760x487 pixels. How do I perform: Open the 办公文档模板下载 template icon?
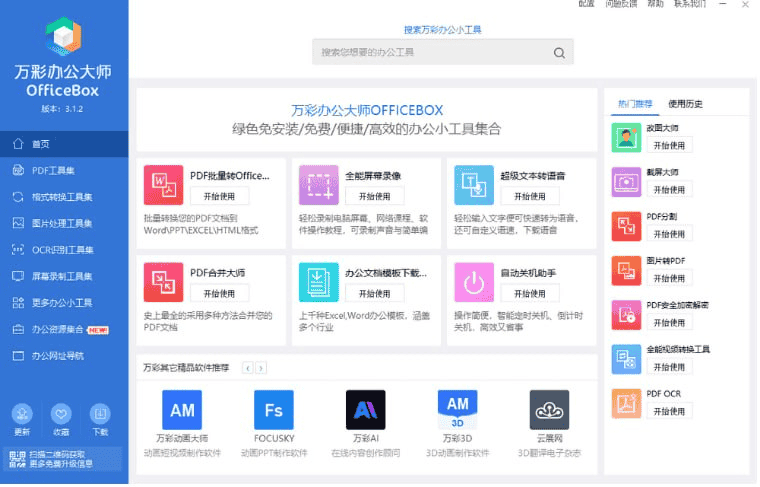319,283
